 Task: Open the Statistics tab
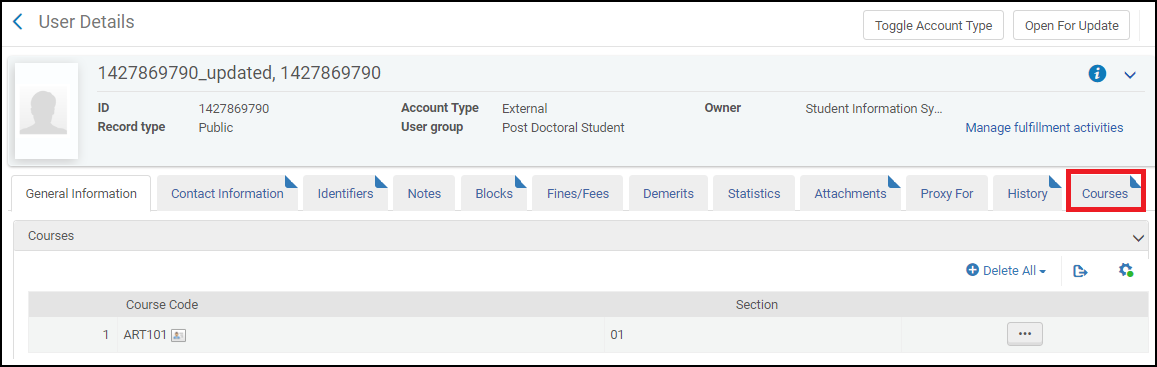click(754, 193)
